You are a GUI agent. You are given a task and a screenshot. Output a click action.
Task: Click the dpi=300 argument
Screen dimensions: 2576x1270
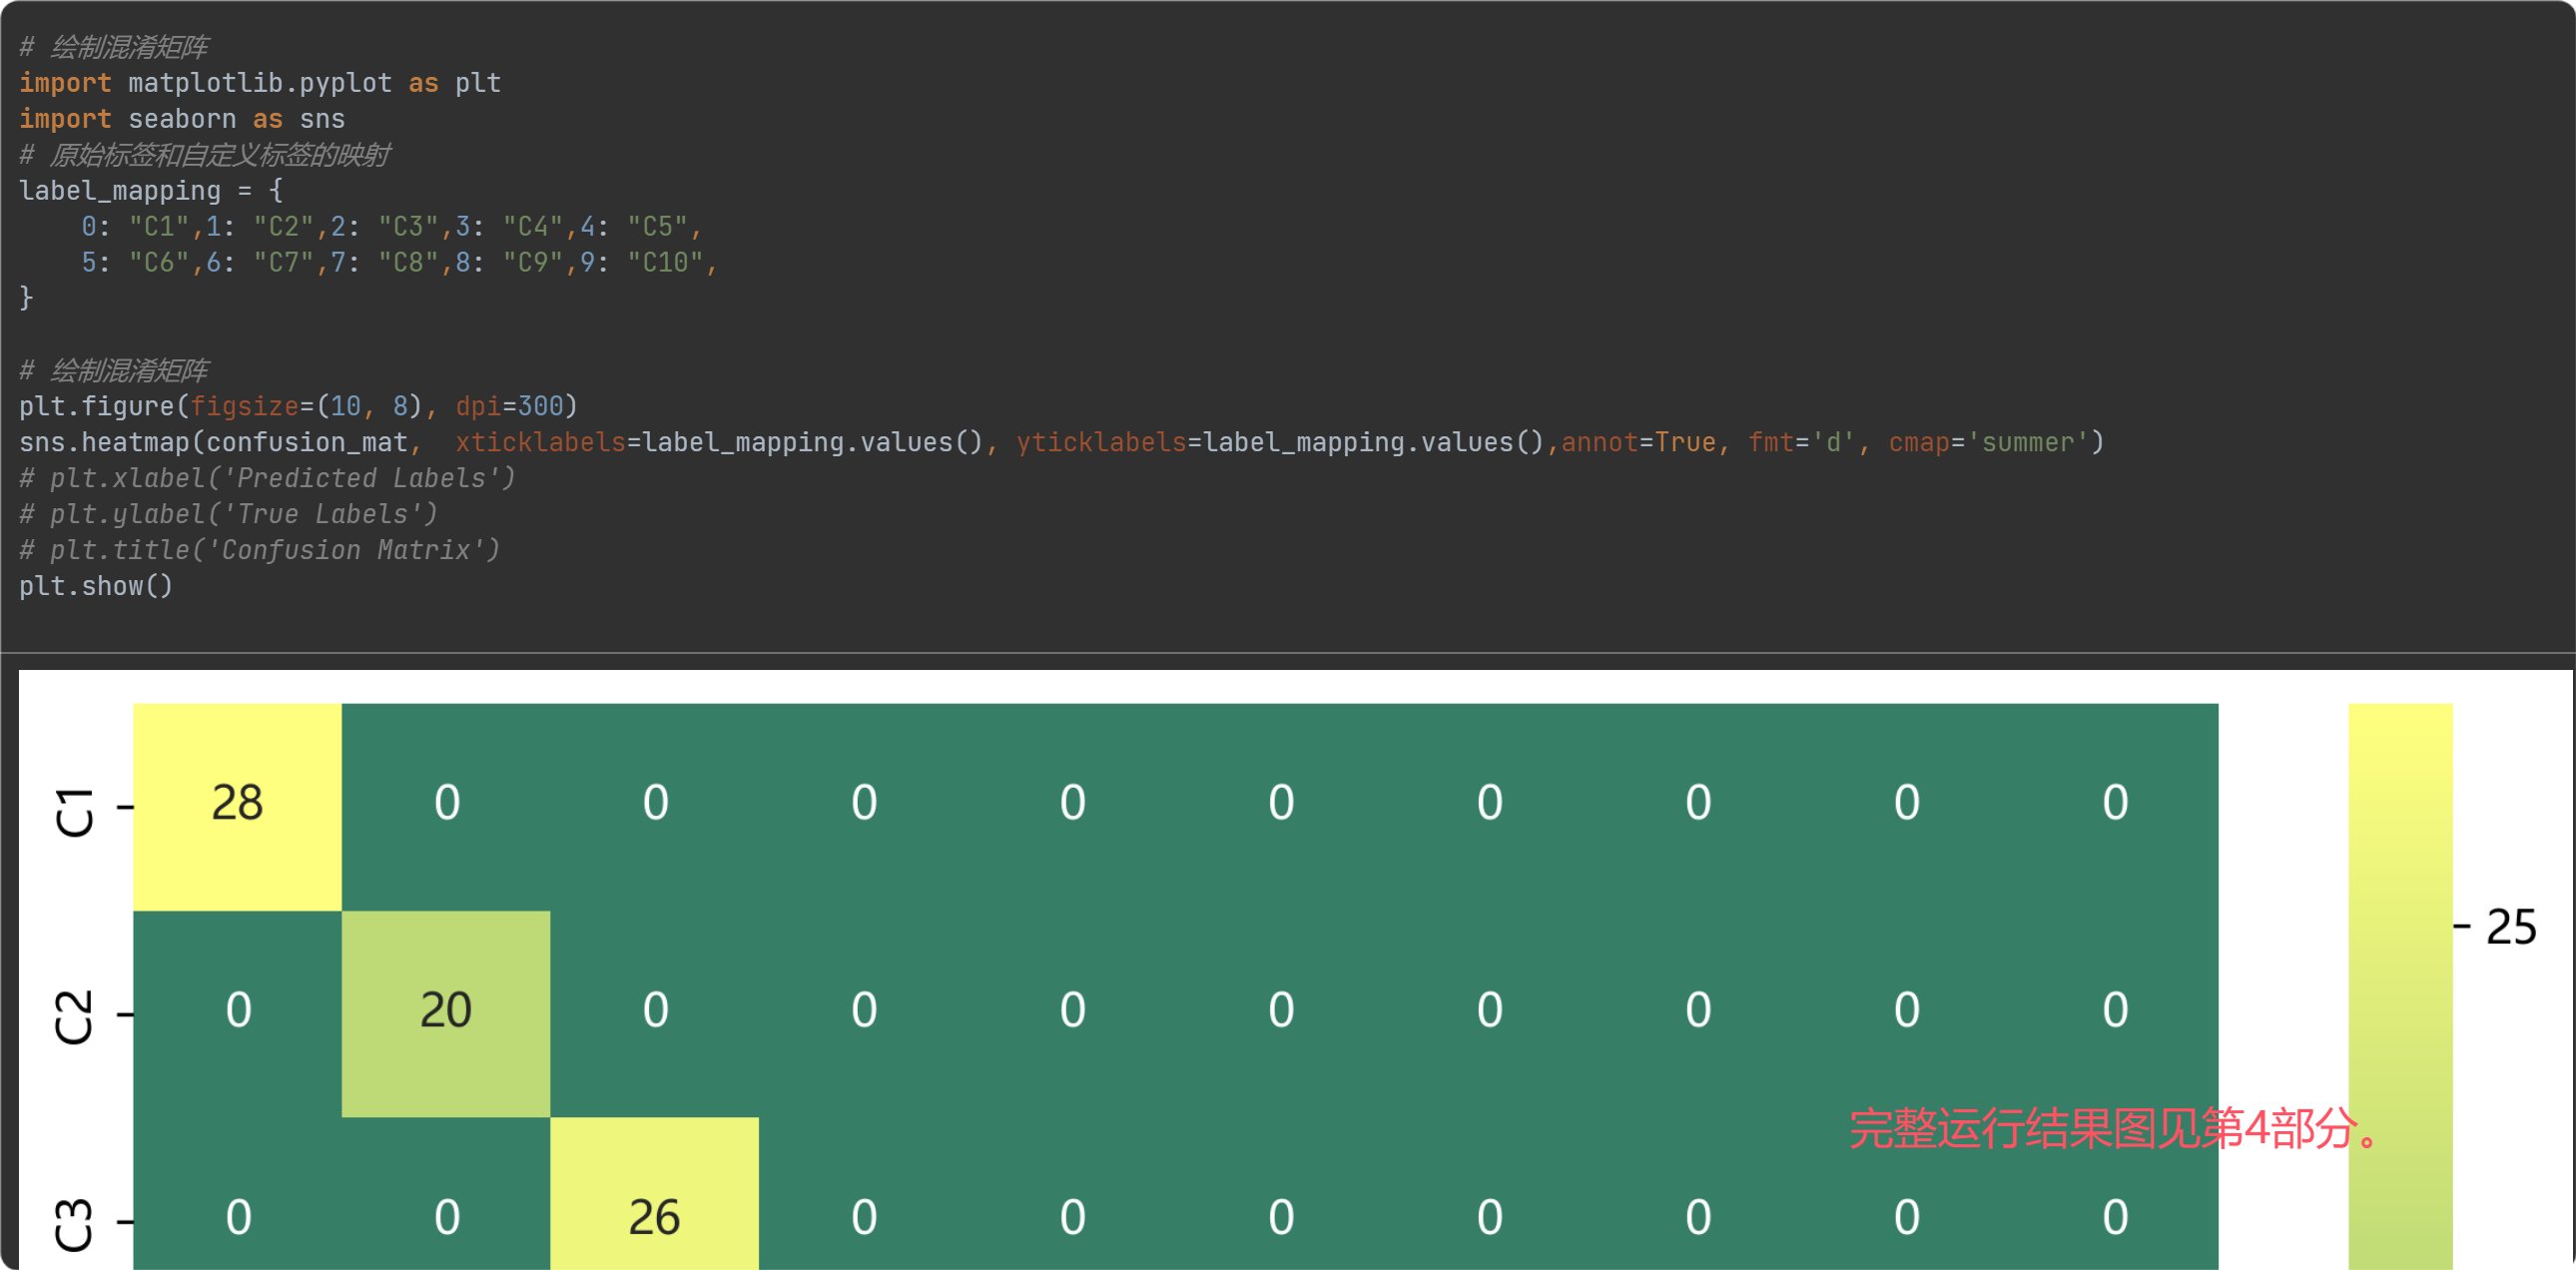509,406
